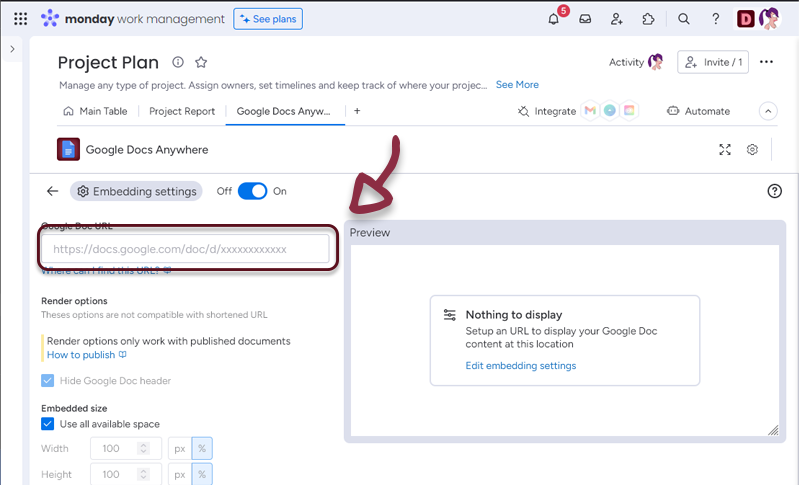This screenshot has width=800, height=485.
Task: Open the apps marketplace puzzle icon
Action: [x=648, y=19]
